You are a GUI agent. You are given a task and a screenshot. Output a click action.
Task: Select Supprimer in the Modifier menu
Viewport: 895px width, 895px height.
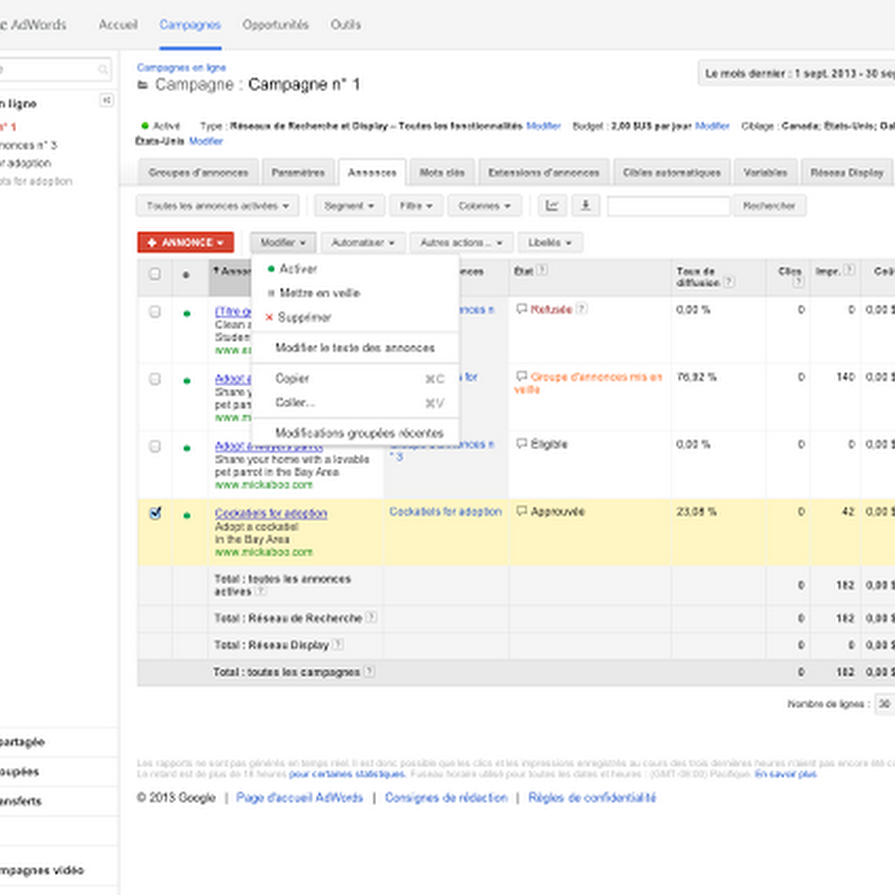[305, 317]
